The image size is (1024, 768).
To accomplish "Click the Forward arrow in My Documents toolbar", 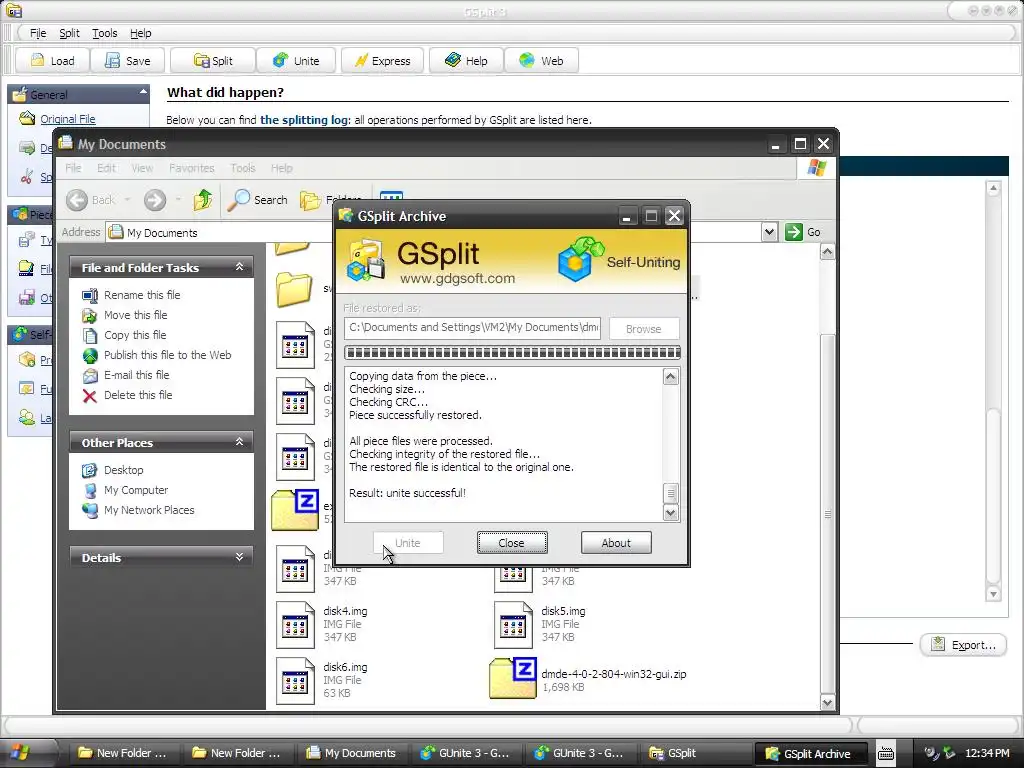I will pos(155,200).
